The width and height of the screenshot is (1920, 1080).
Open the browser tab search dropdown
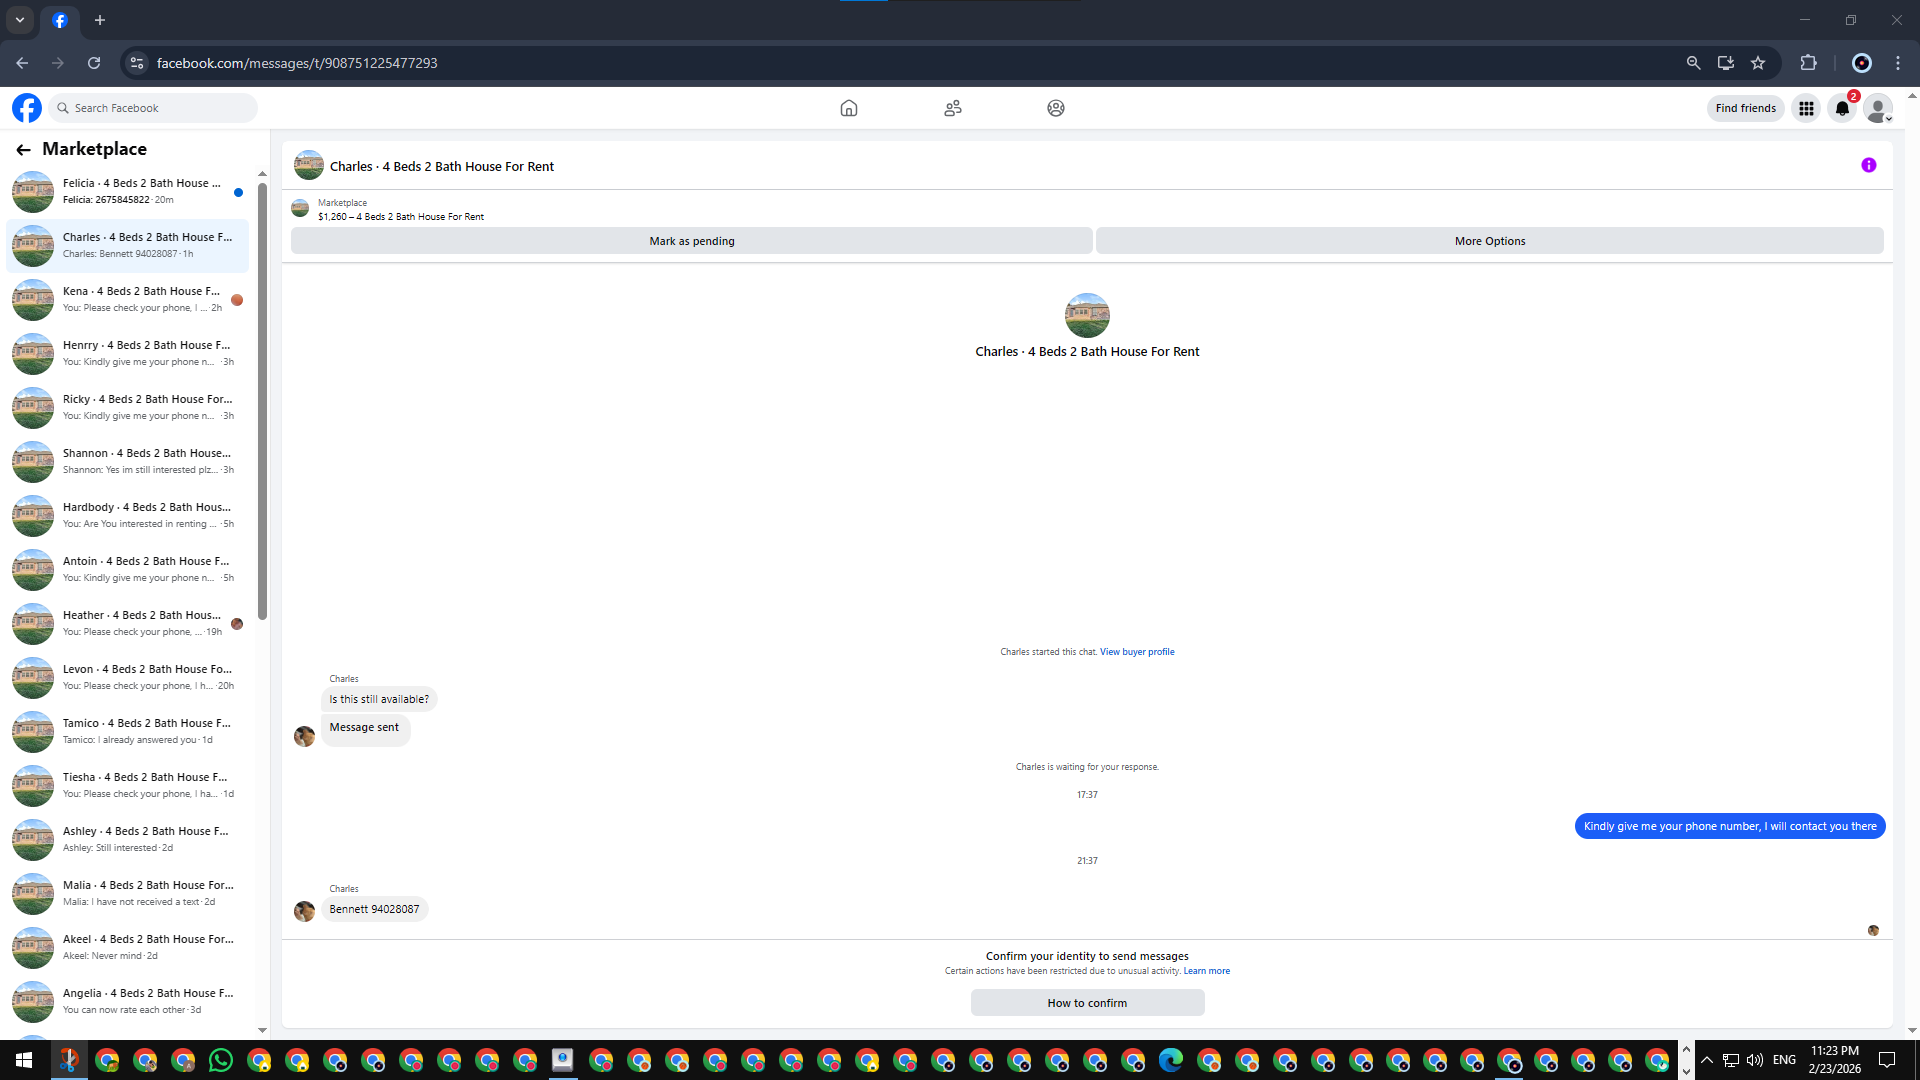coord(20,20)
